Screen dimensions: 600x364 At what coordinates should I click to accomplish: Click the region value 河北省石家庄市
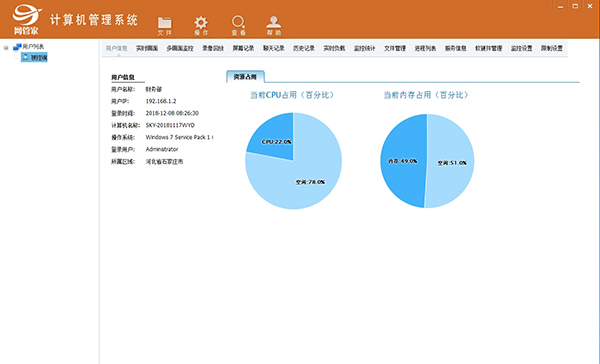(164, 162)
